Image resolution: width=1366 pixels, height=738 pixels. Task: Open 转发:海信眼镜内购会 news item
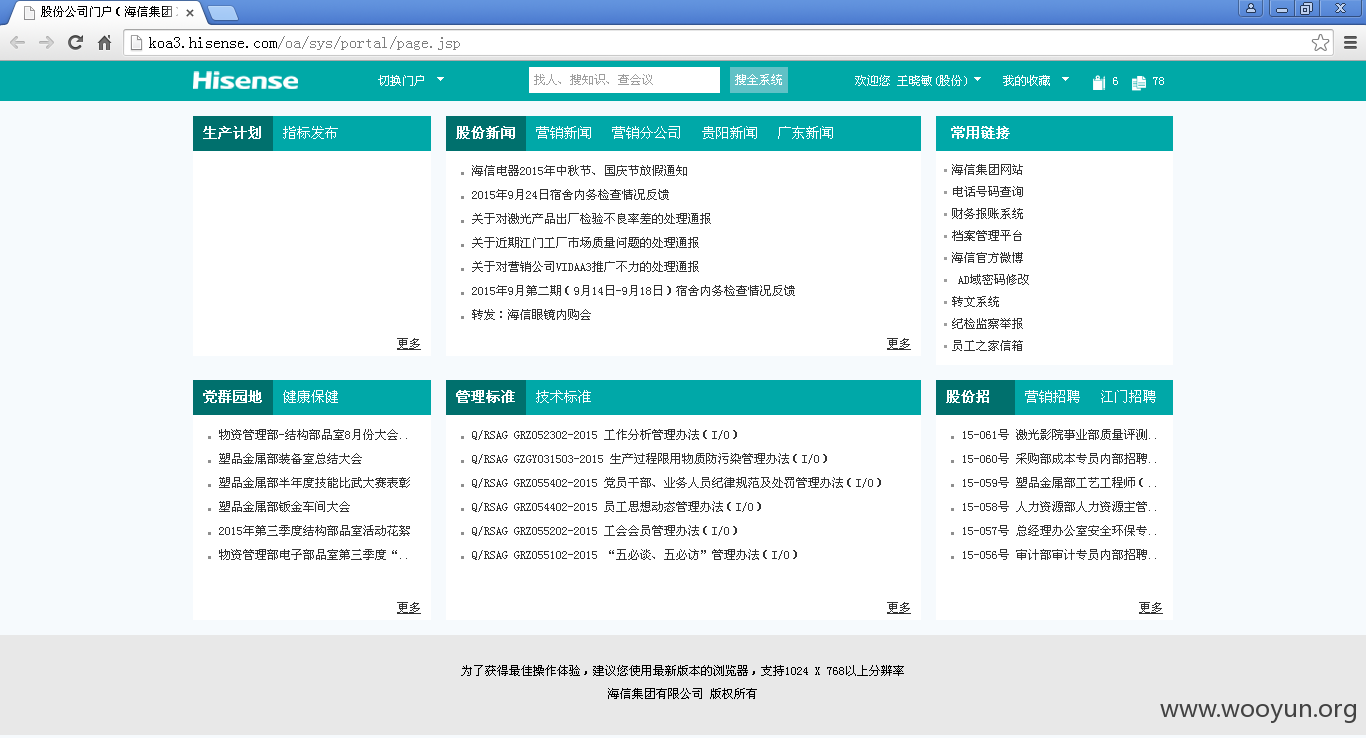pos(531,315)
